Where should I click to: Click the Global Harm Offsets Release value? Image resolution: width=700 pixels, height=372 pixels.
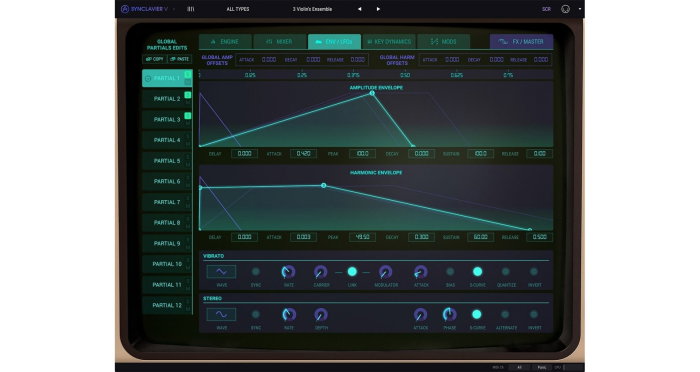point(541,59)
